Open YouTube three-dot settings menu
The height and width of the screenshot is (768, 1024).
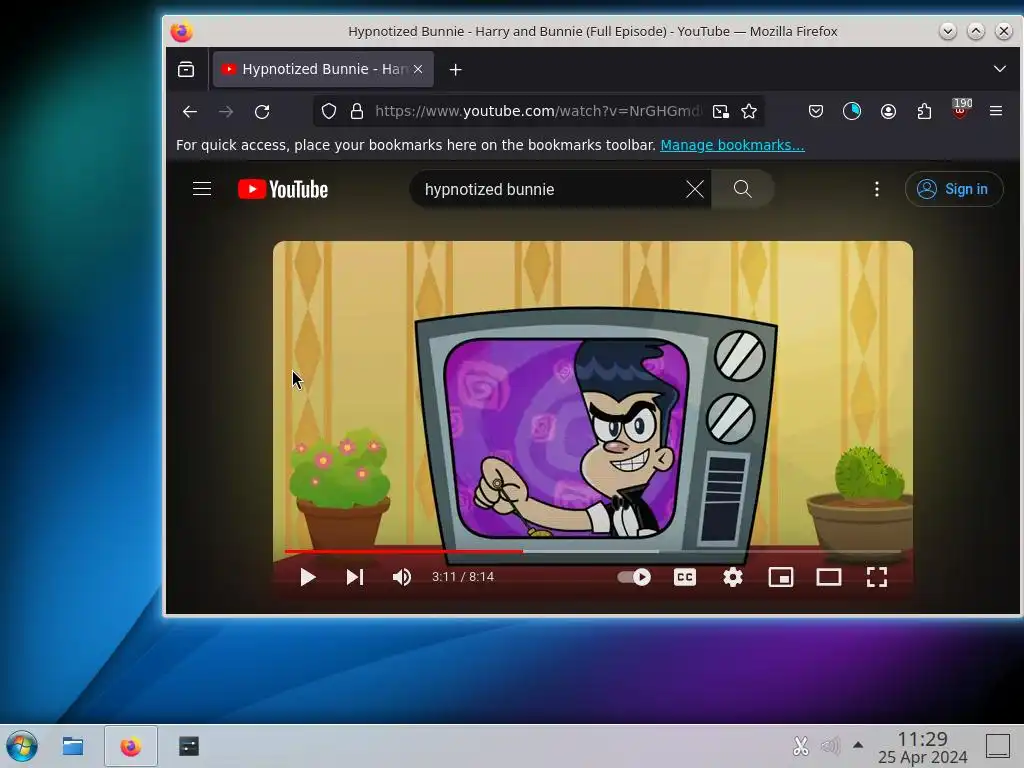877,189
